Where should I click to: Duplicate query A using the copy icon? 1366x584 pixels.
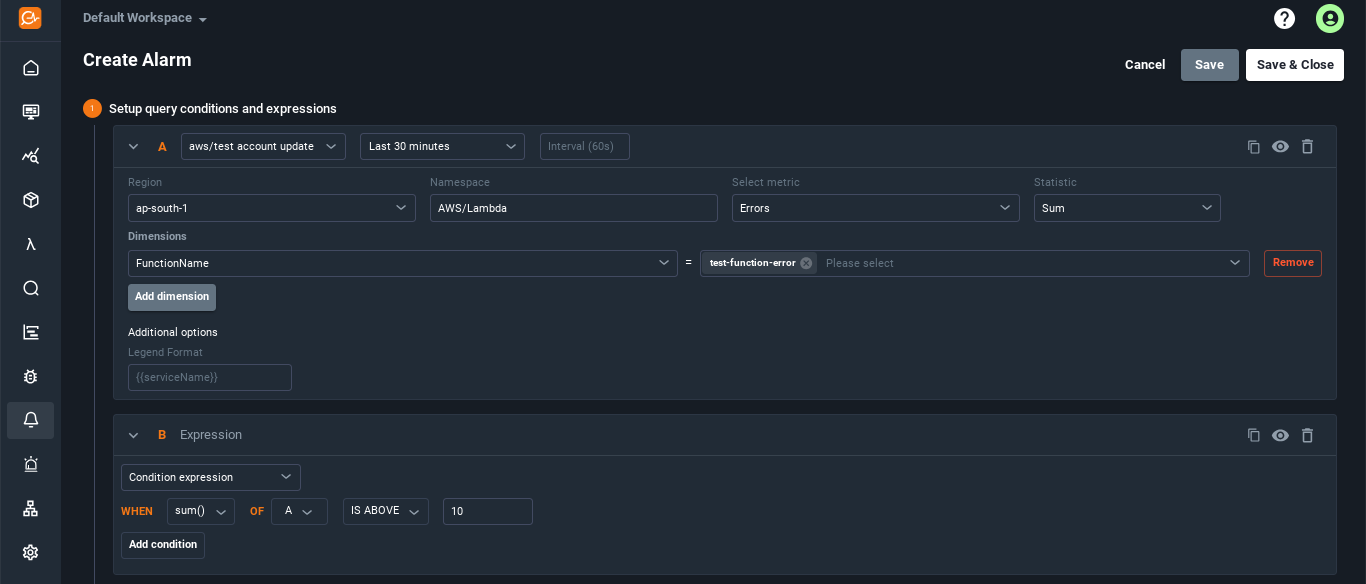(1254, 146)
